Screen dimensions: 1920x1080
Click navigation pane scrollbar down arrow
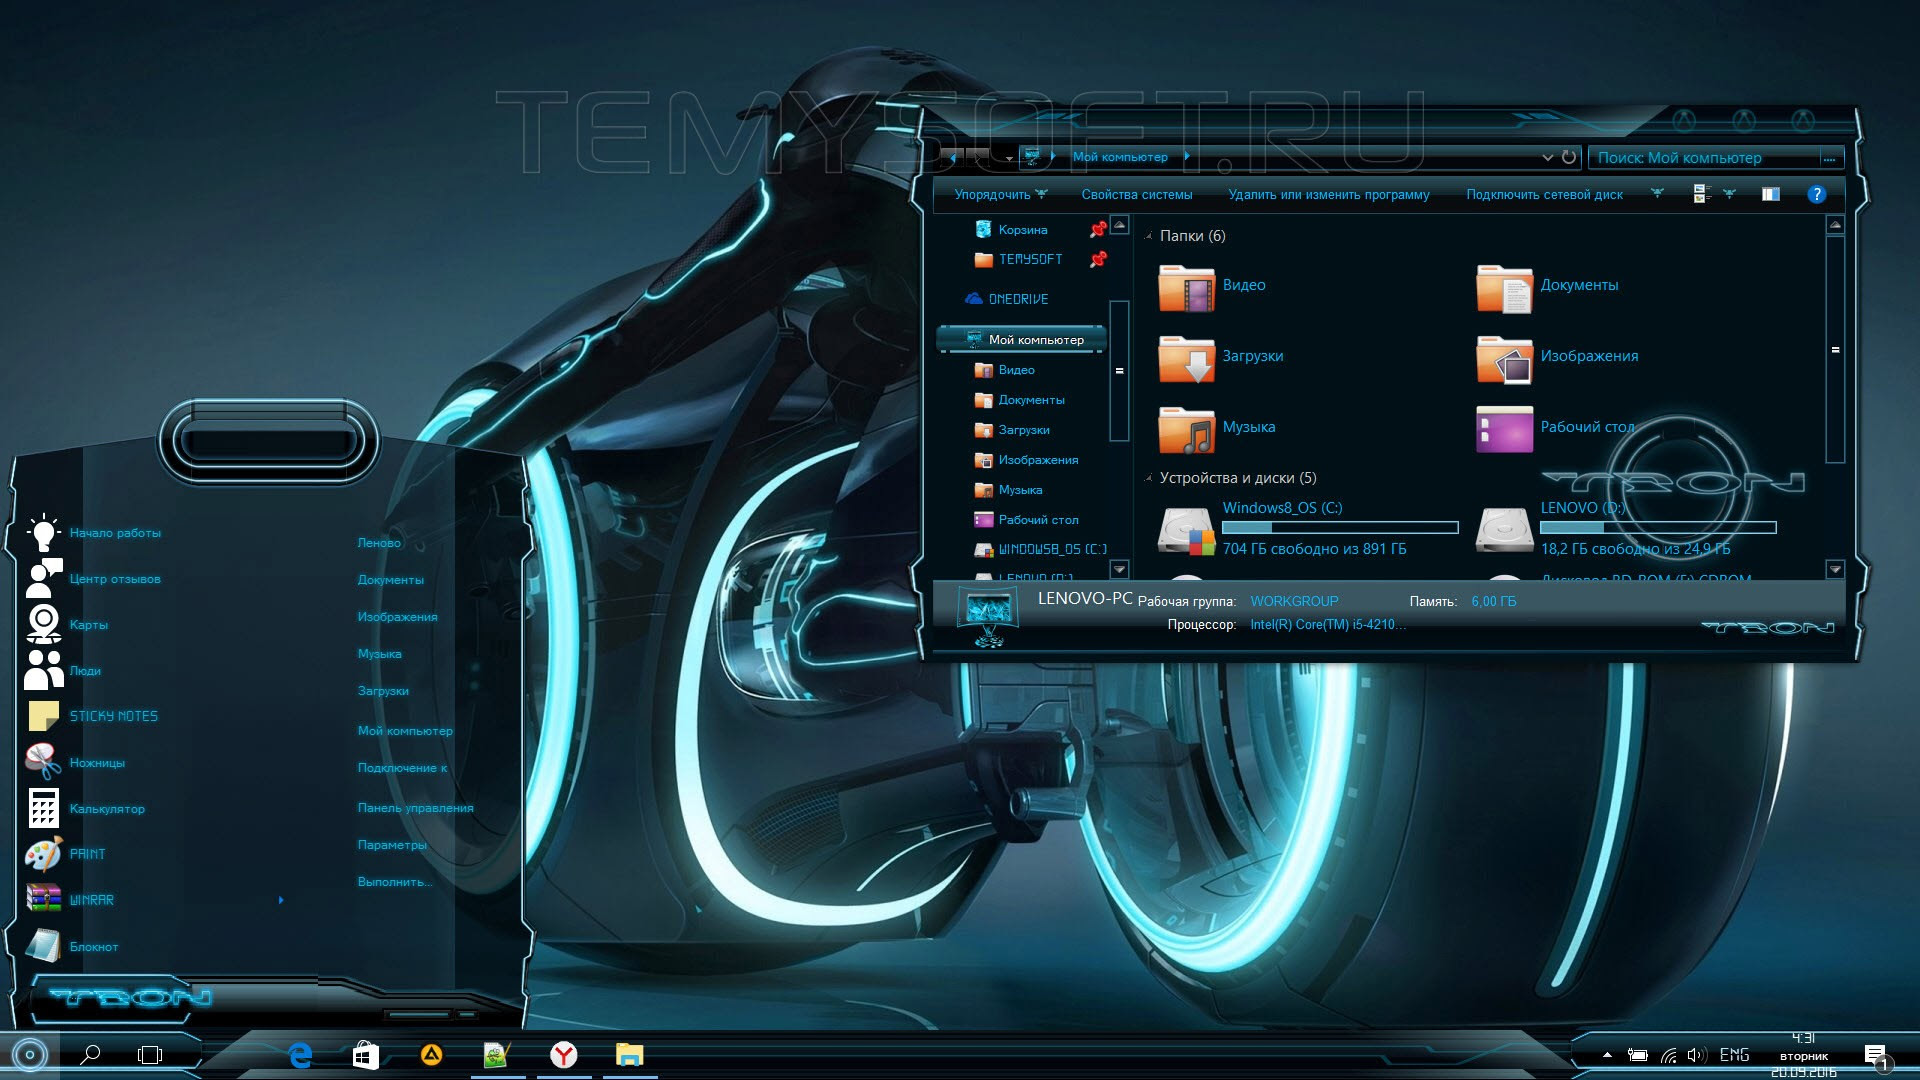[x=1119, y=569]
